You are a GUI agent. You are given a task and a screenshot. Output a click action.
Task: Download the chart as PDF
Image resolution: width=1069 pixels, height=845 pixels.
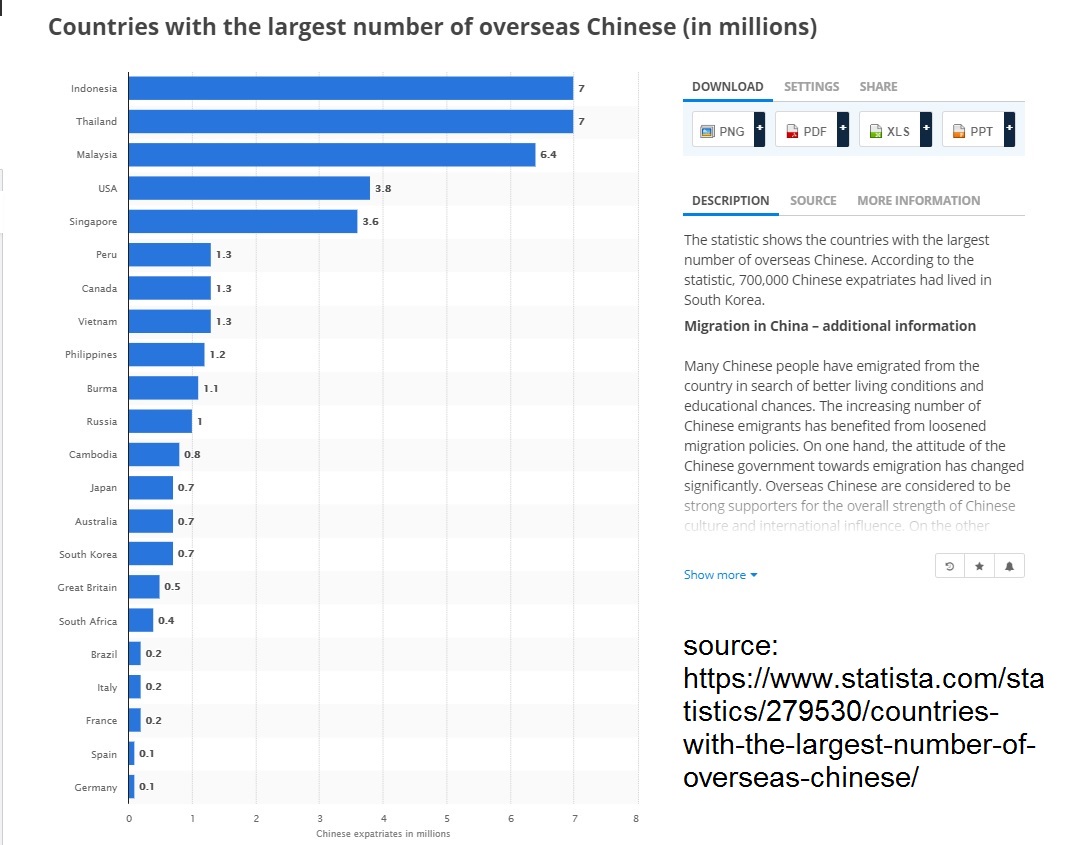click(x=806, y=131)
